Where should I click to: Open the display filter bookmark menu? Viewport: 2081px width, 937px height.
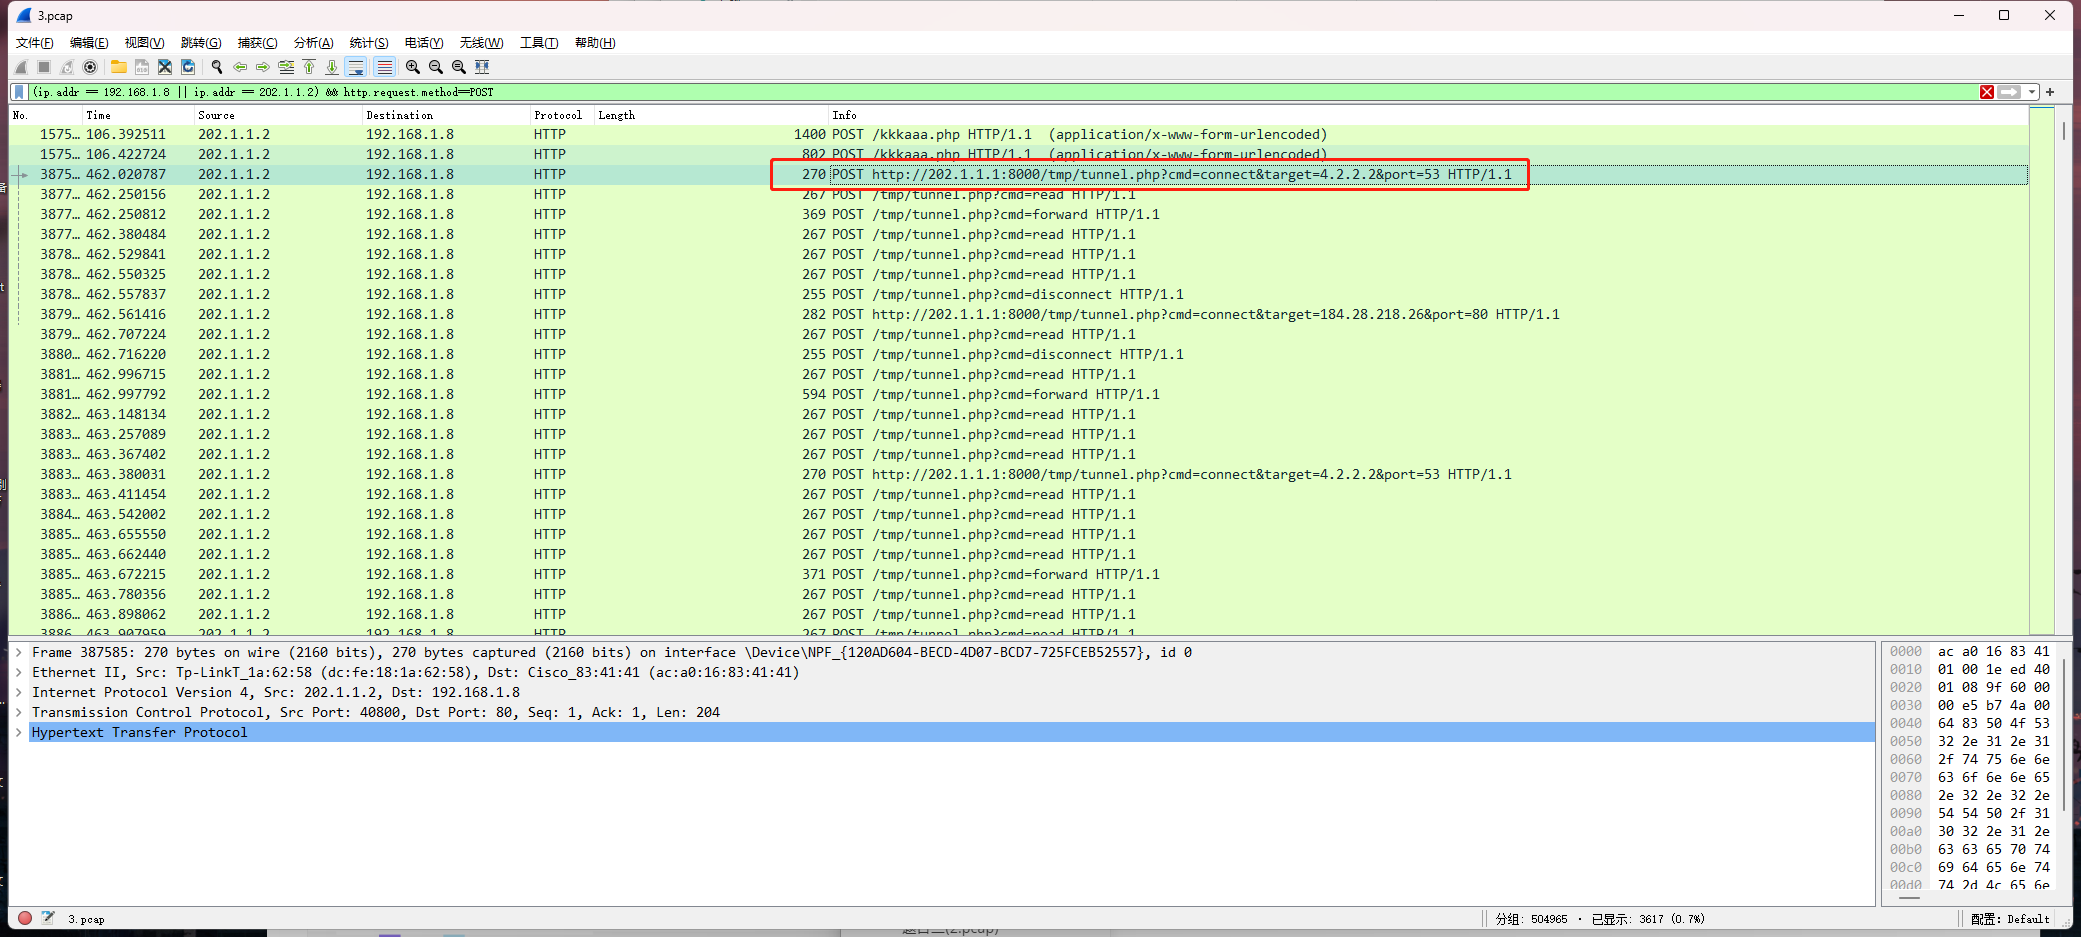(x=19, y=92)
